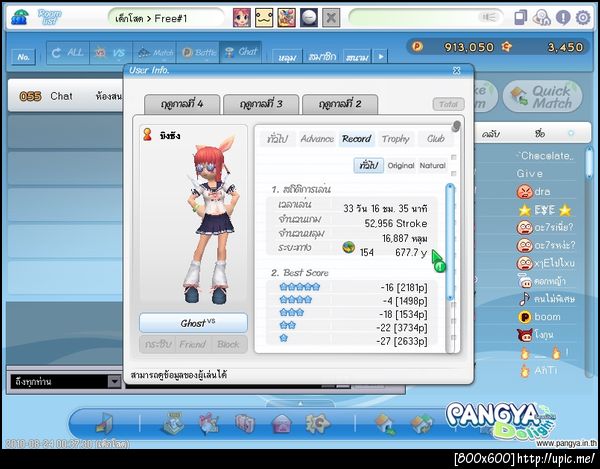
Task: Switch to the Trophy tab
Action: [x=395, y=138]
